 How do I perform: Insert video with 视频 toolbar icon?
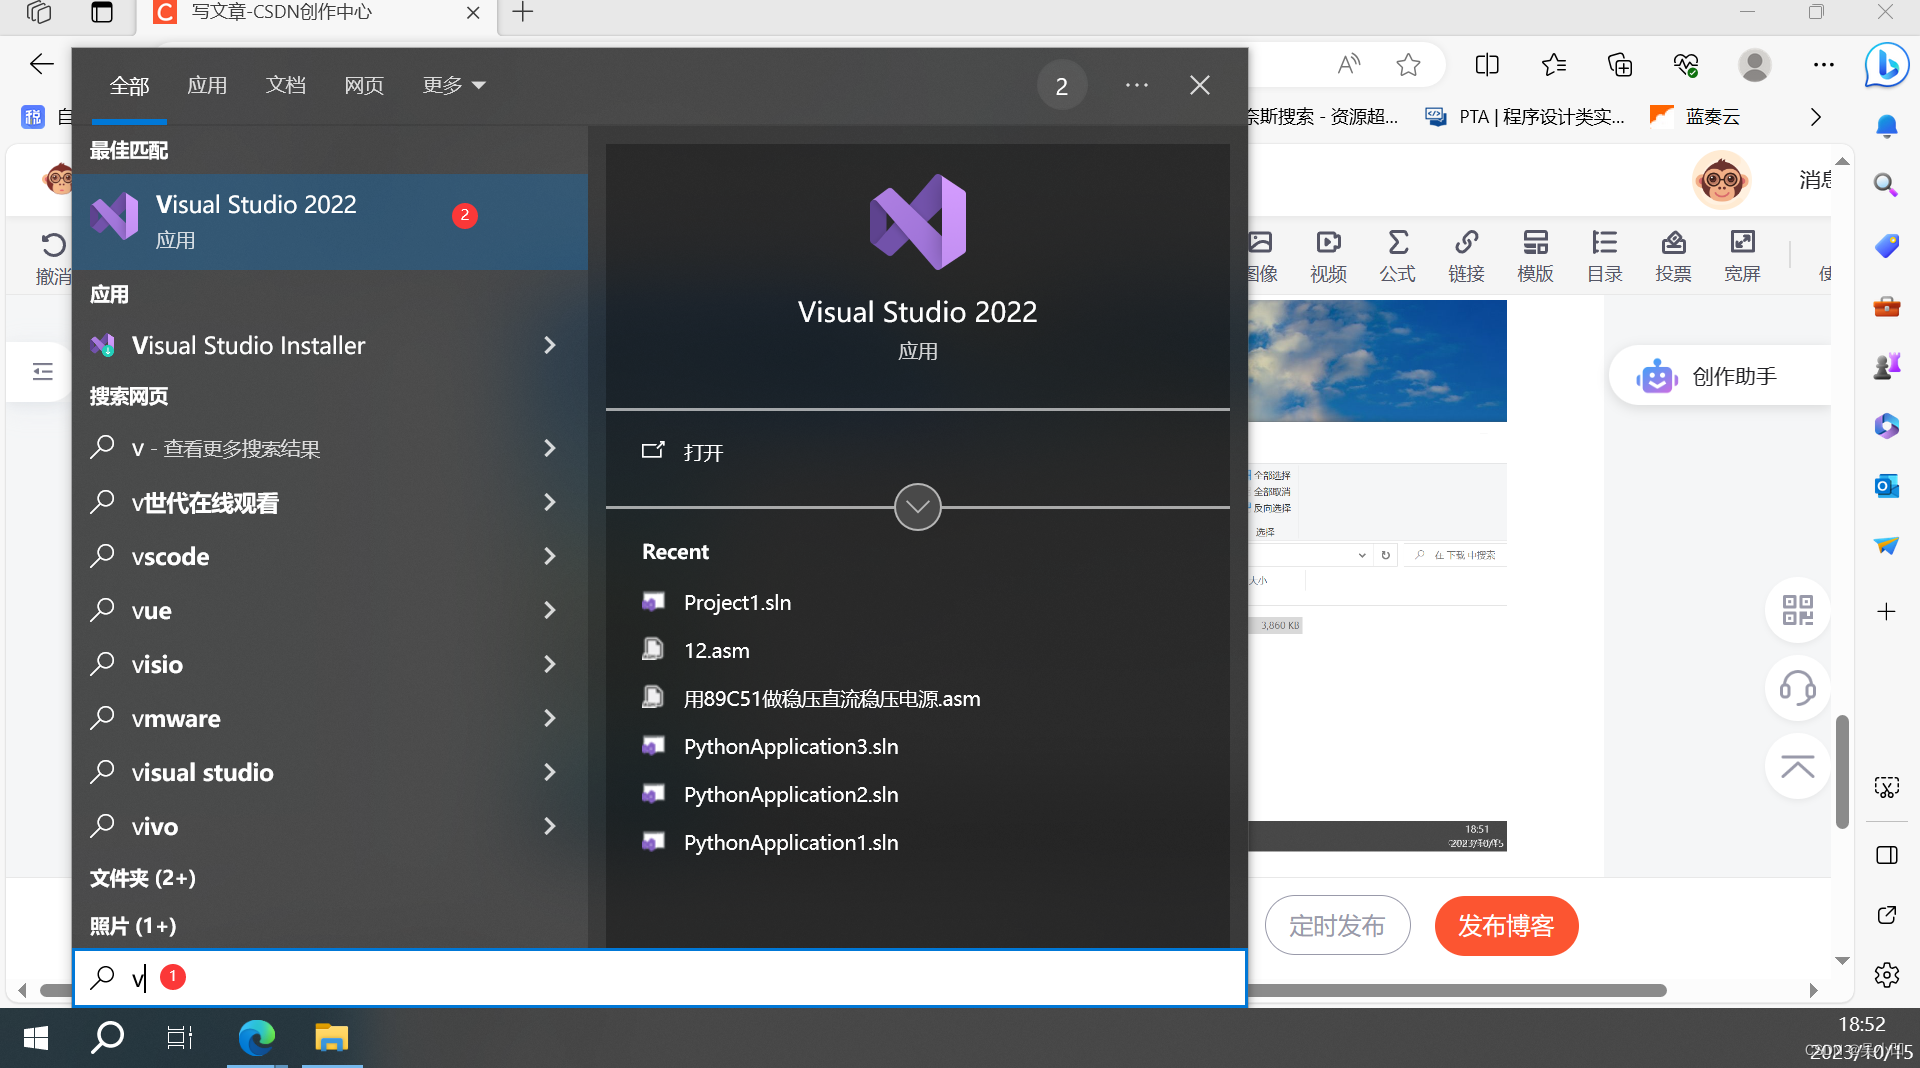point(1328,256)
